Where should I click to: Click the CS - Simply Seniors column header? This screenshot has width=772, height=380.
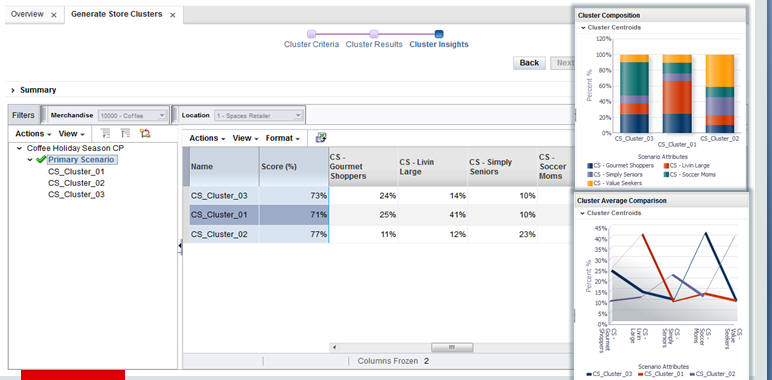pyautogui.click(x=503, y=166)
